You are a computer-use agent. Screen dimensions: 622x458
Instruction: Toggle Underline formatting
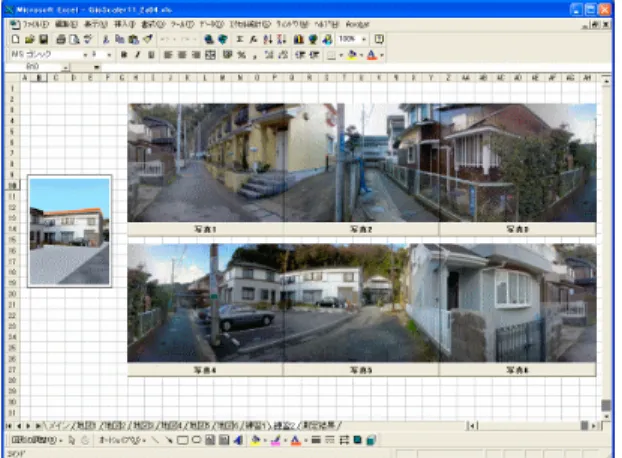coord(151,55)
